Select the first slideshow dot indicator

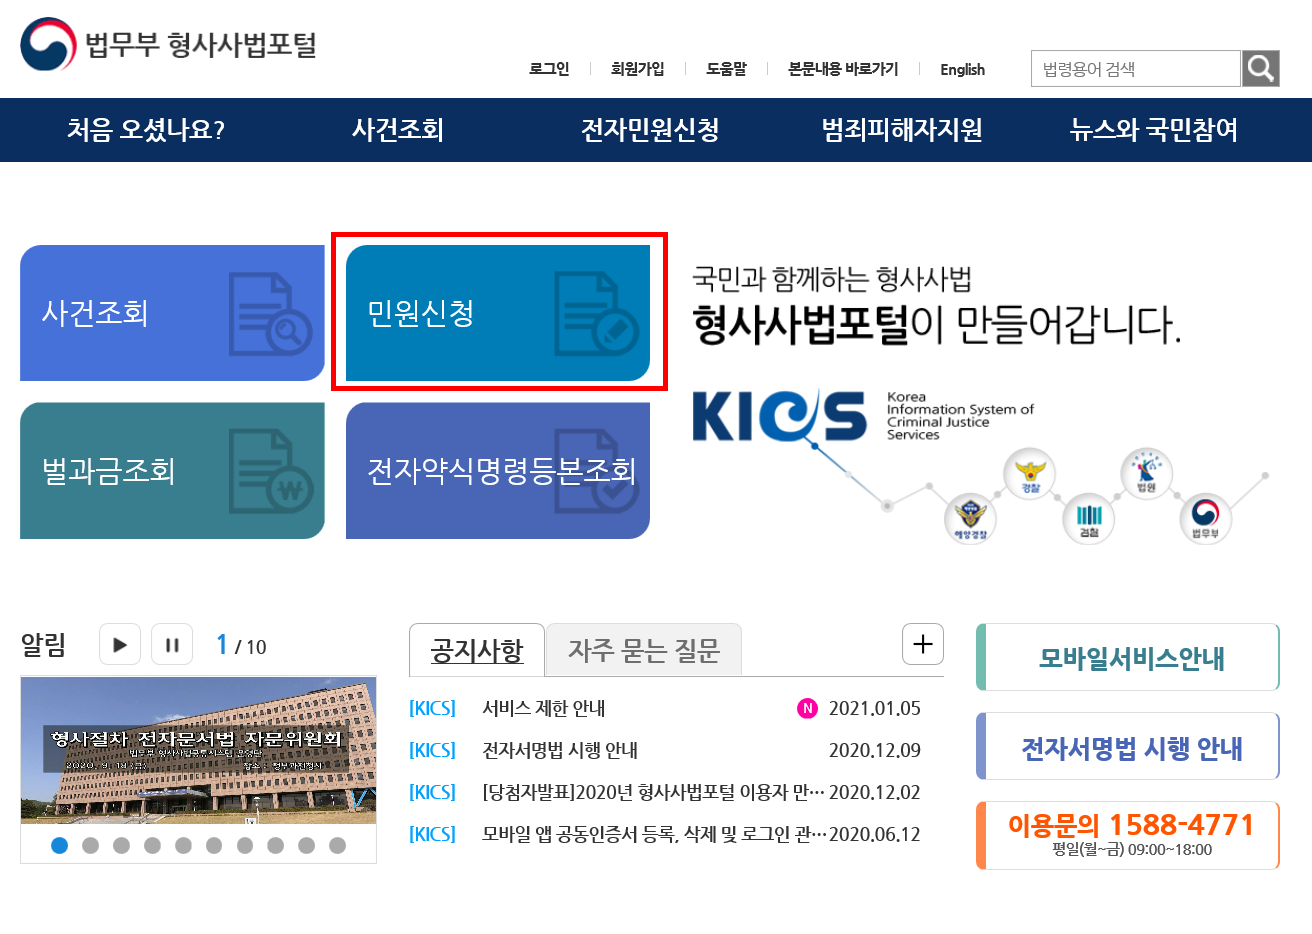pos(59,845)
